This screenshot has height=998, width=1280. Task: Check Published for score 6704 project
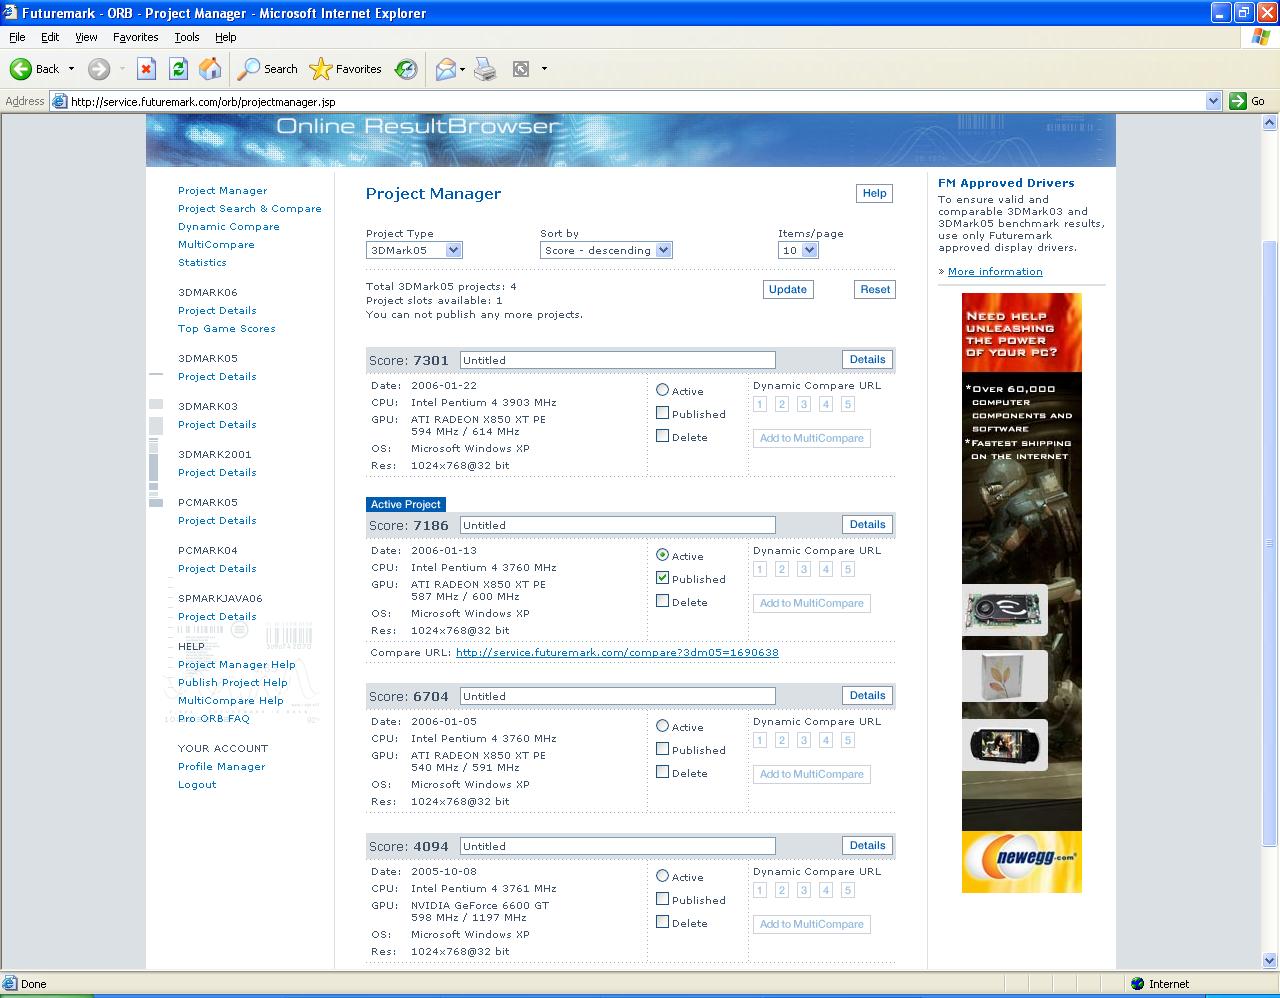tap(662, 749)
